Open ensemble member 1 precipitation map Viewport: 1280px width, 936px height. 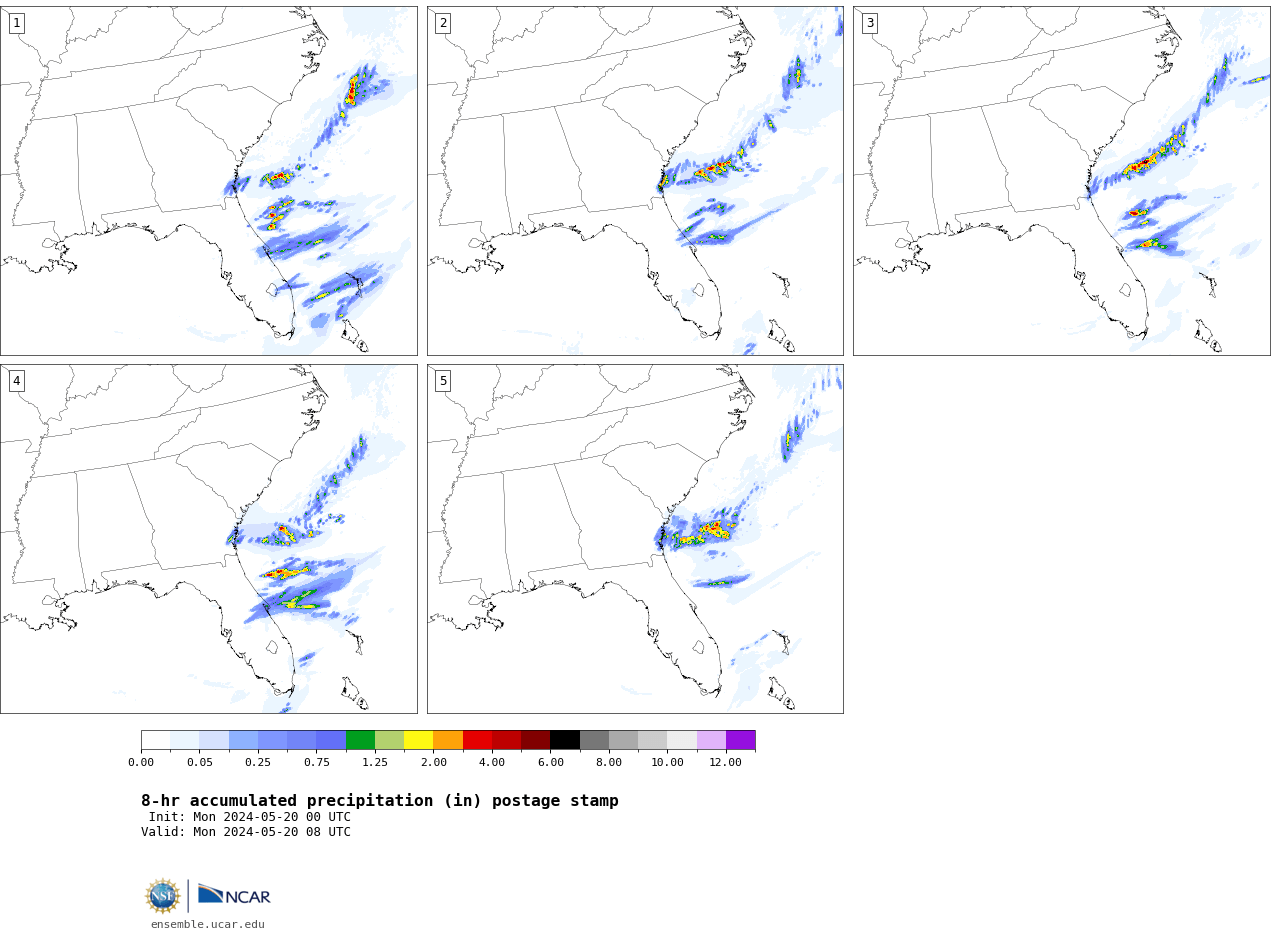209,181
